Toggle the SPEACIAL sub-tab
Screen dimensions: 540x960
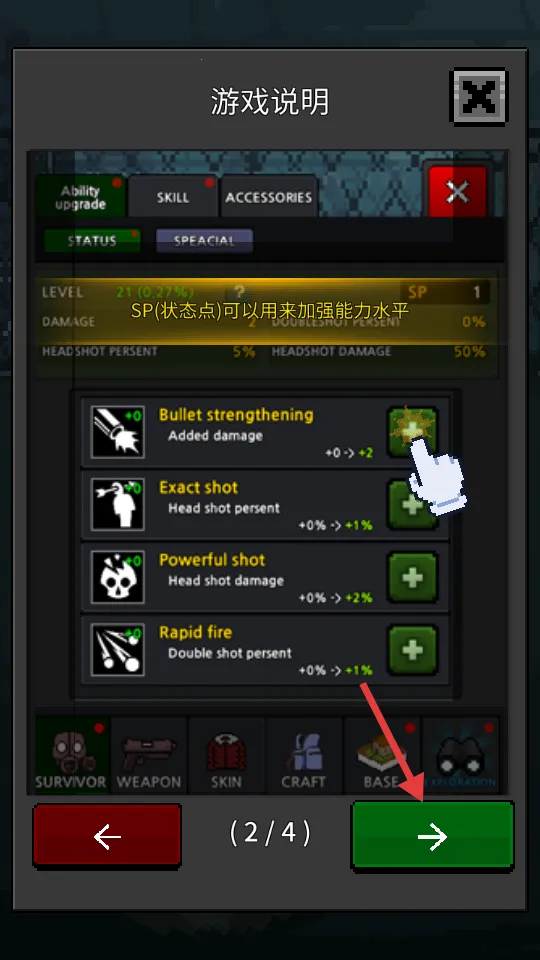(x=204, y=241)
